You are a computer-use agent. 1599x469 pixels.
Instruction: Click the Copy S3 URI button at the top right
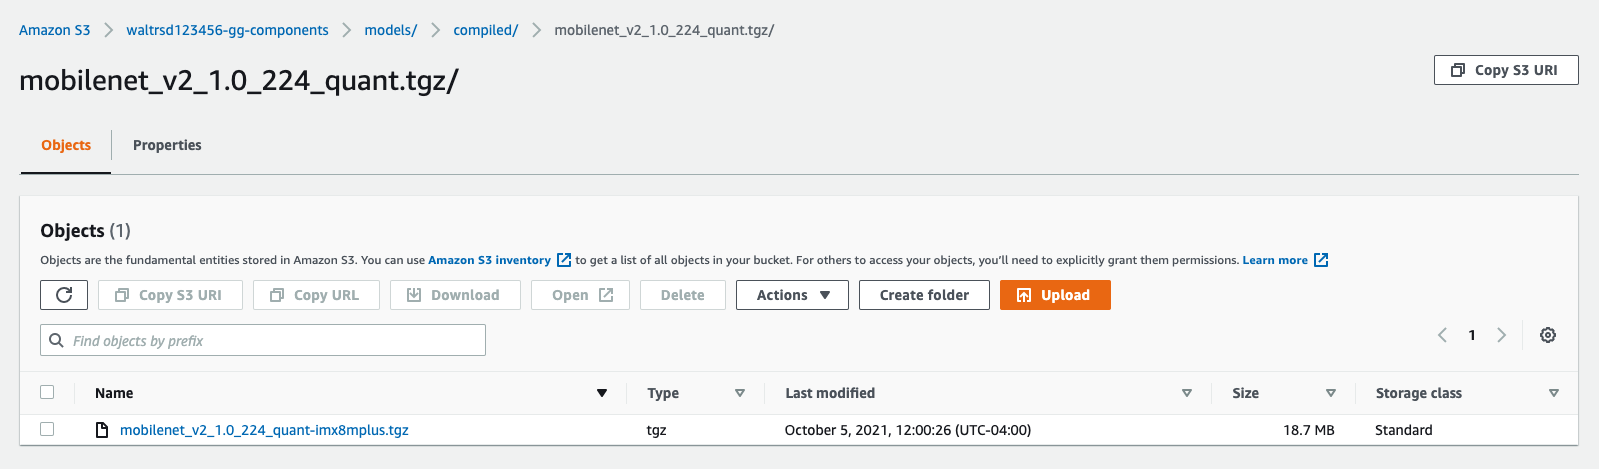pos(1506,70)
